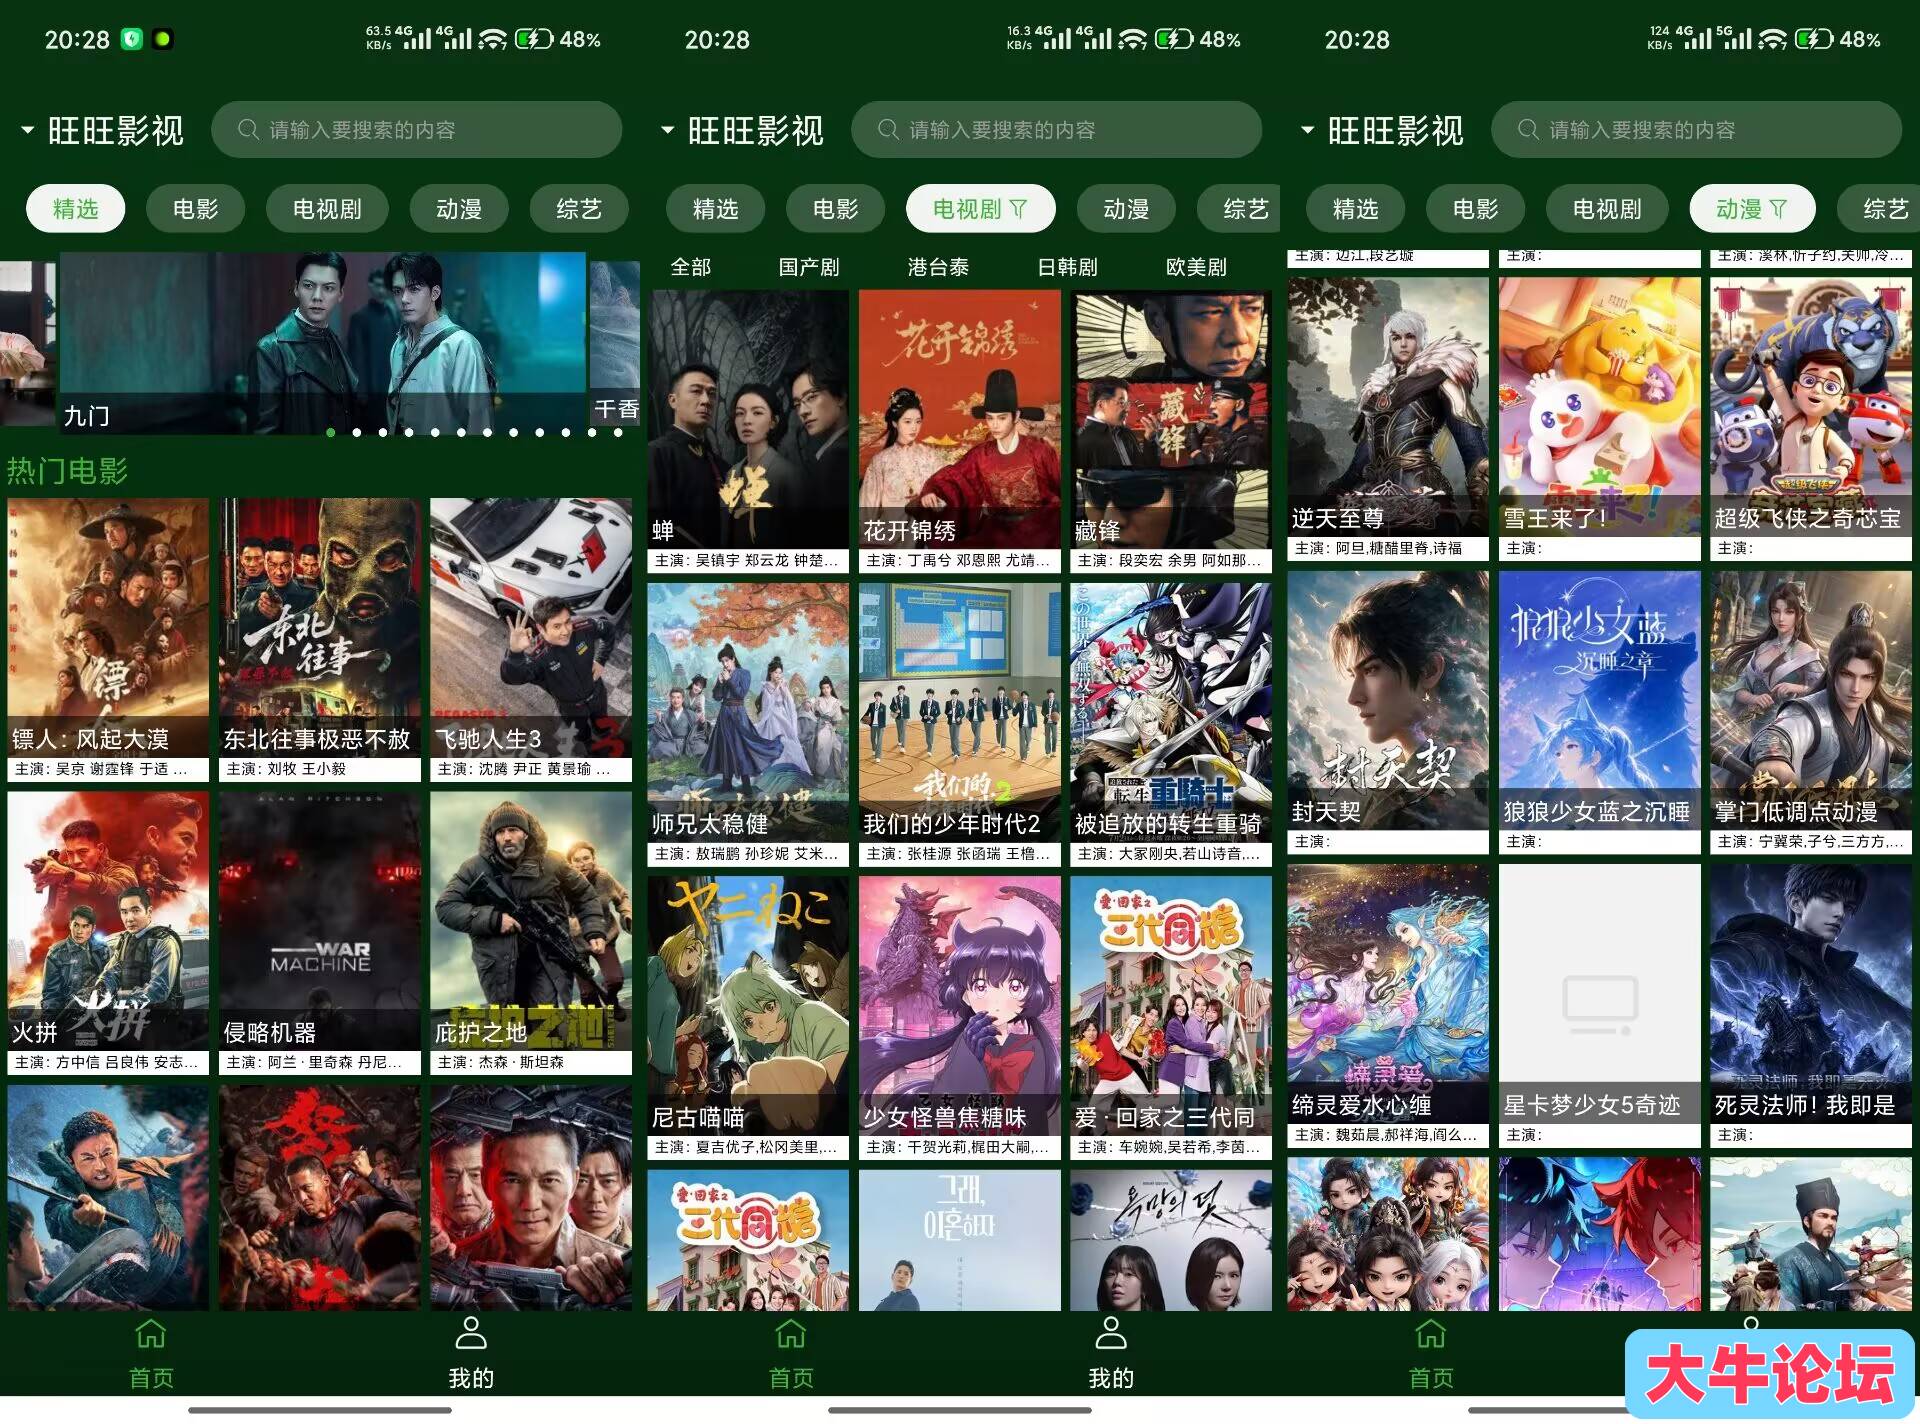Select the 欧美剧 sub-category filter
This screenshot has width=1920, height=1424.
click(x=1196, y=267)
